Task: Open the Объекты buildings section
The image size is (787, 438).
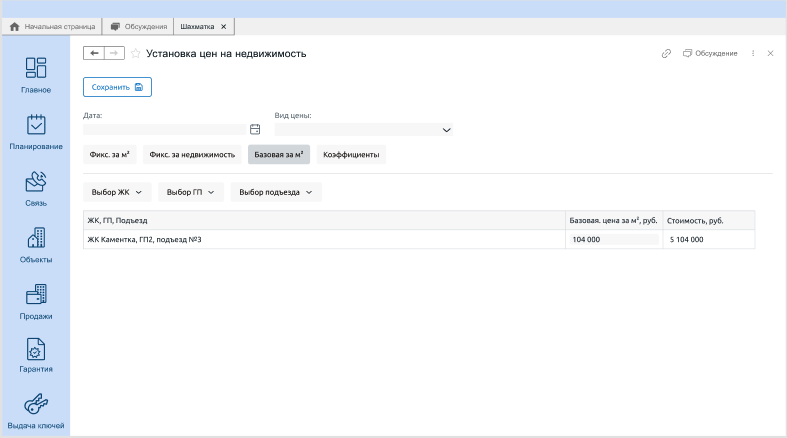Action: pyautogui.click(x=36, y=245)
